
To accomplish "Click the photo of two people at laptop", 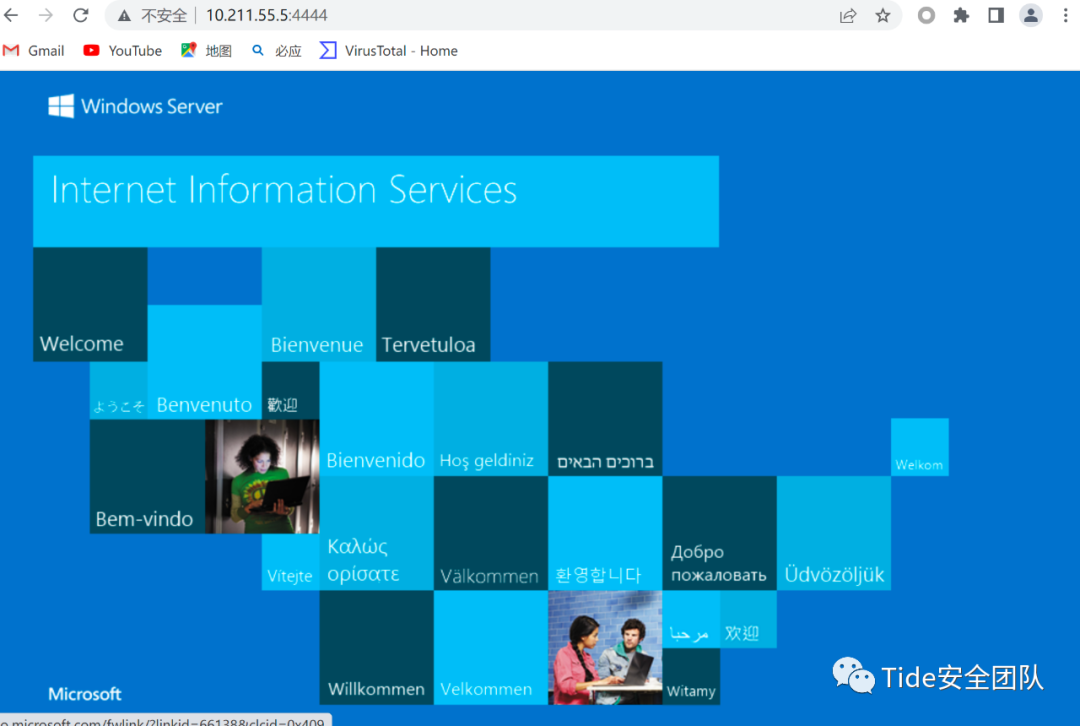I will pyautogui.click(x=605, y=647).
